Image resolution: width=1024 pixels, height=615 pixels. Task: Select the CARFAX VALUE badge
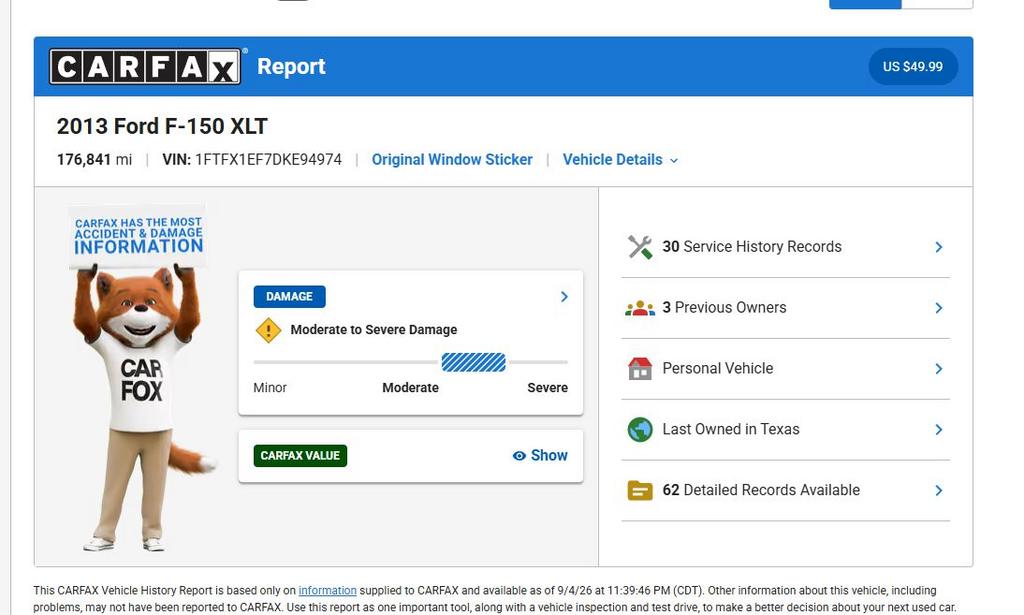(300, 456)
